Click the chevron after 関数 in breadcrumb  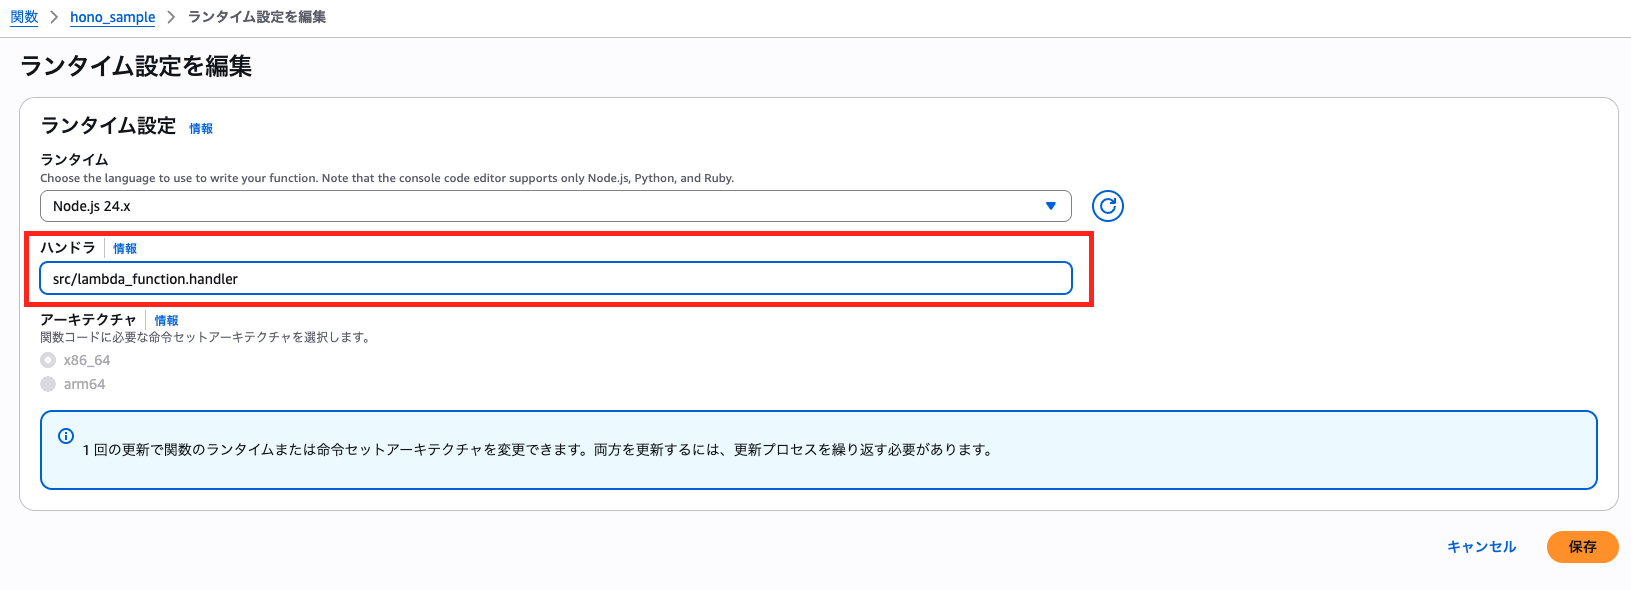coord(54,17)
